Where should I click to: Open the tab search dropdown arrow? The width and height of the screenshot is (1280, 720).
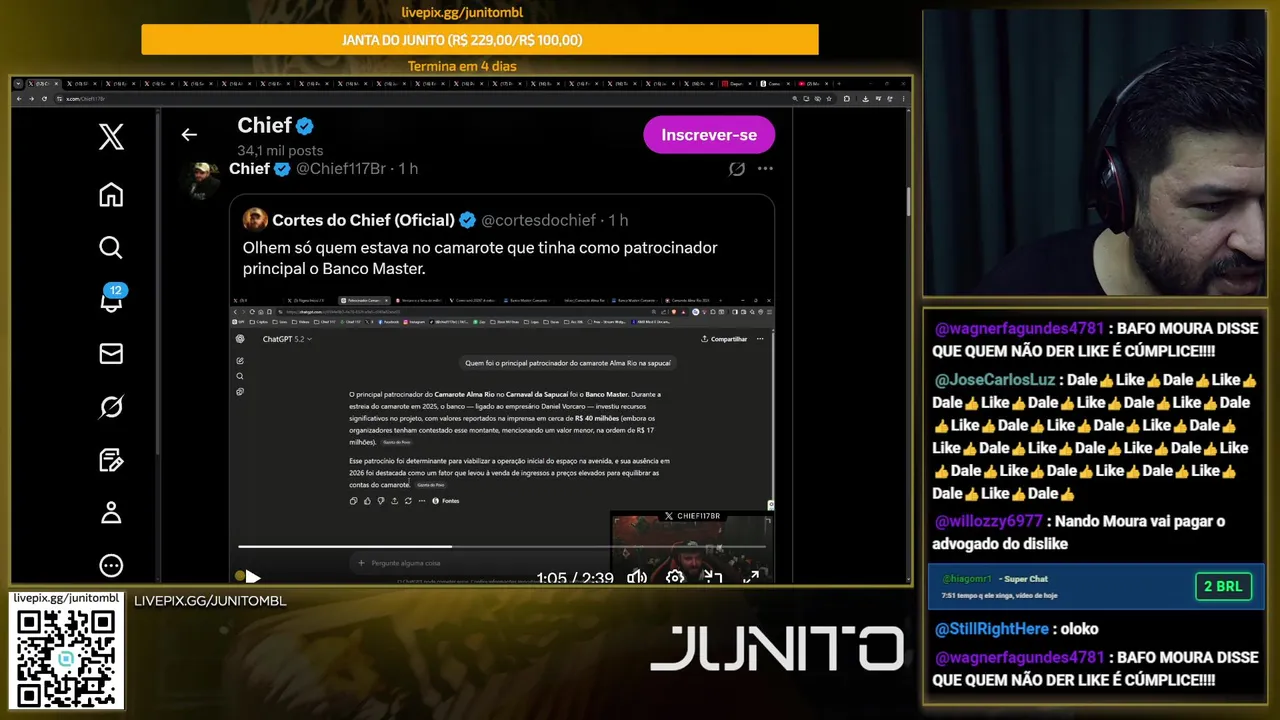17,84
